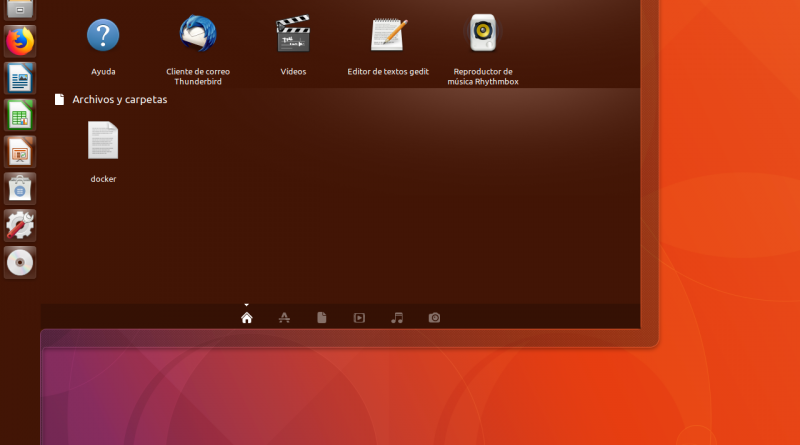Open Ubuntu Software from the launcher

point(20,189)
